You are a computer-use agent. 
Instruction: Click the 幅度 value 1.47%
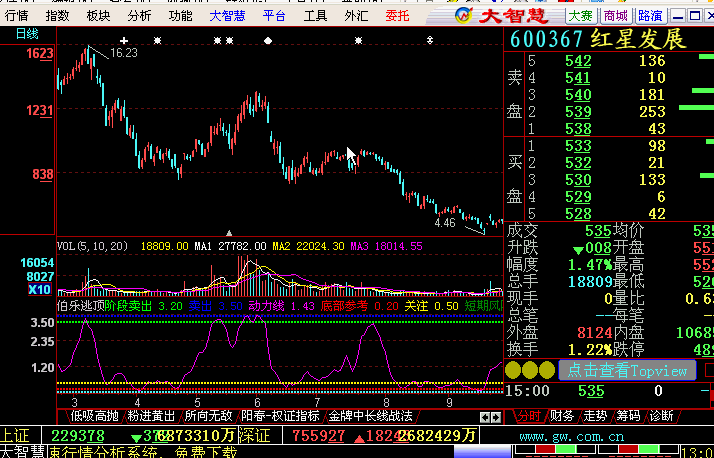(x=590, y=265)
